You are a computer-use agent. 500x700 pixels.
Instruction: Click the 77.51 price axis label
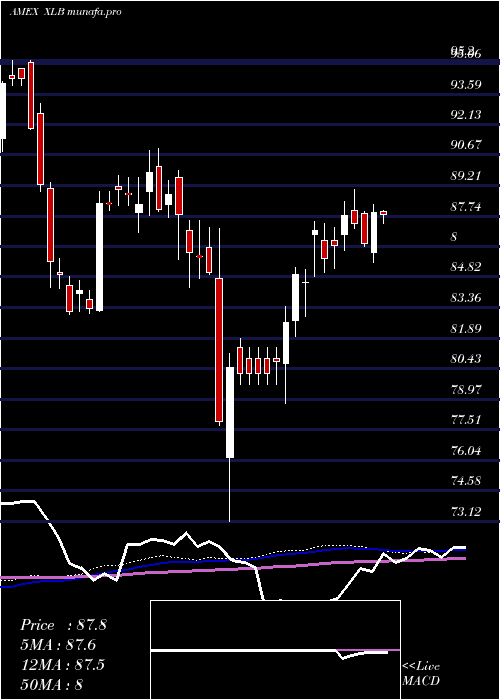[466, 420]
